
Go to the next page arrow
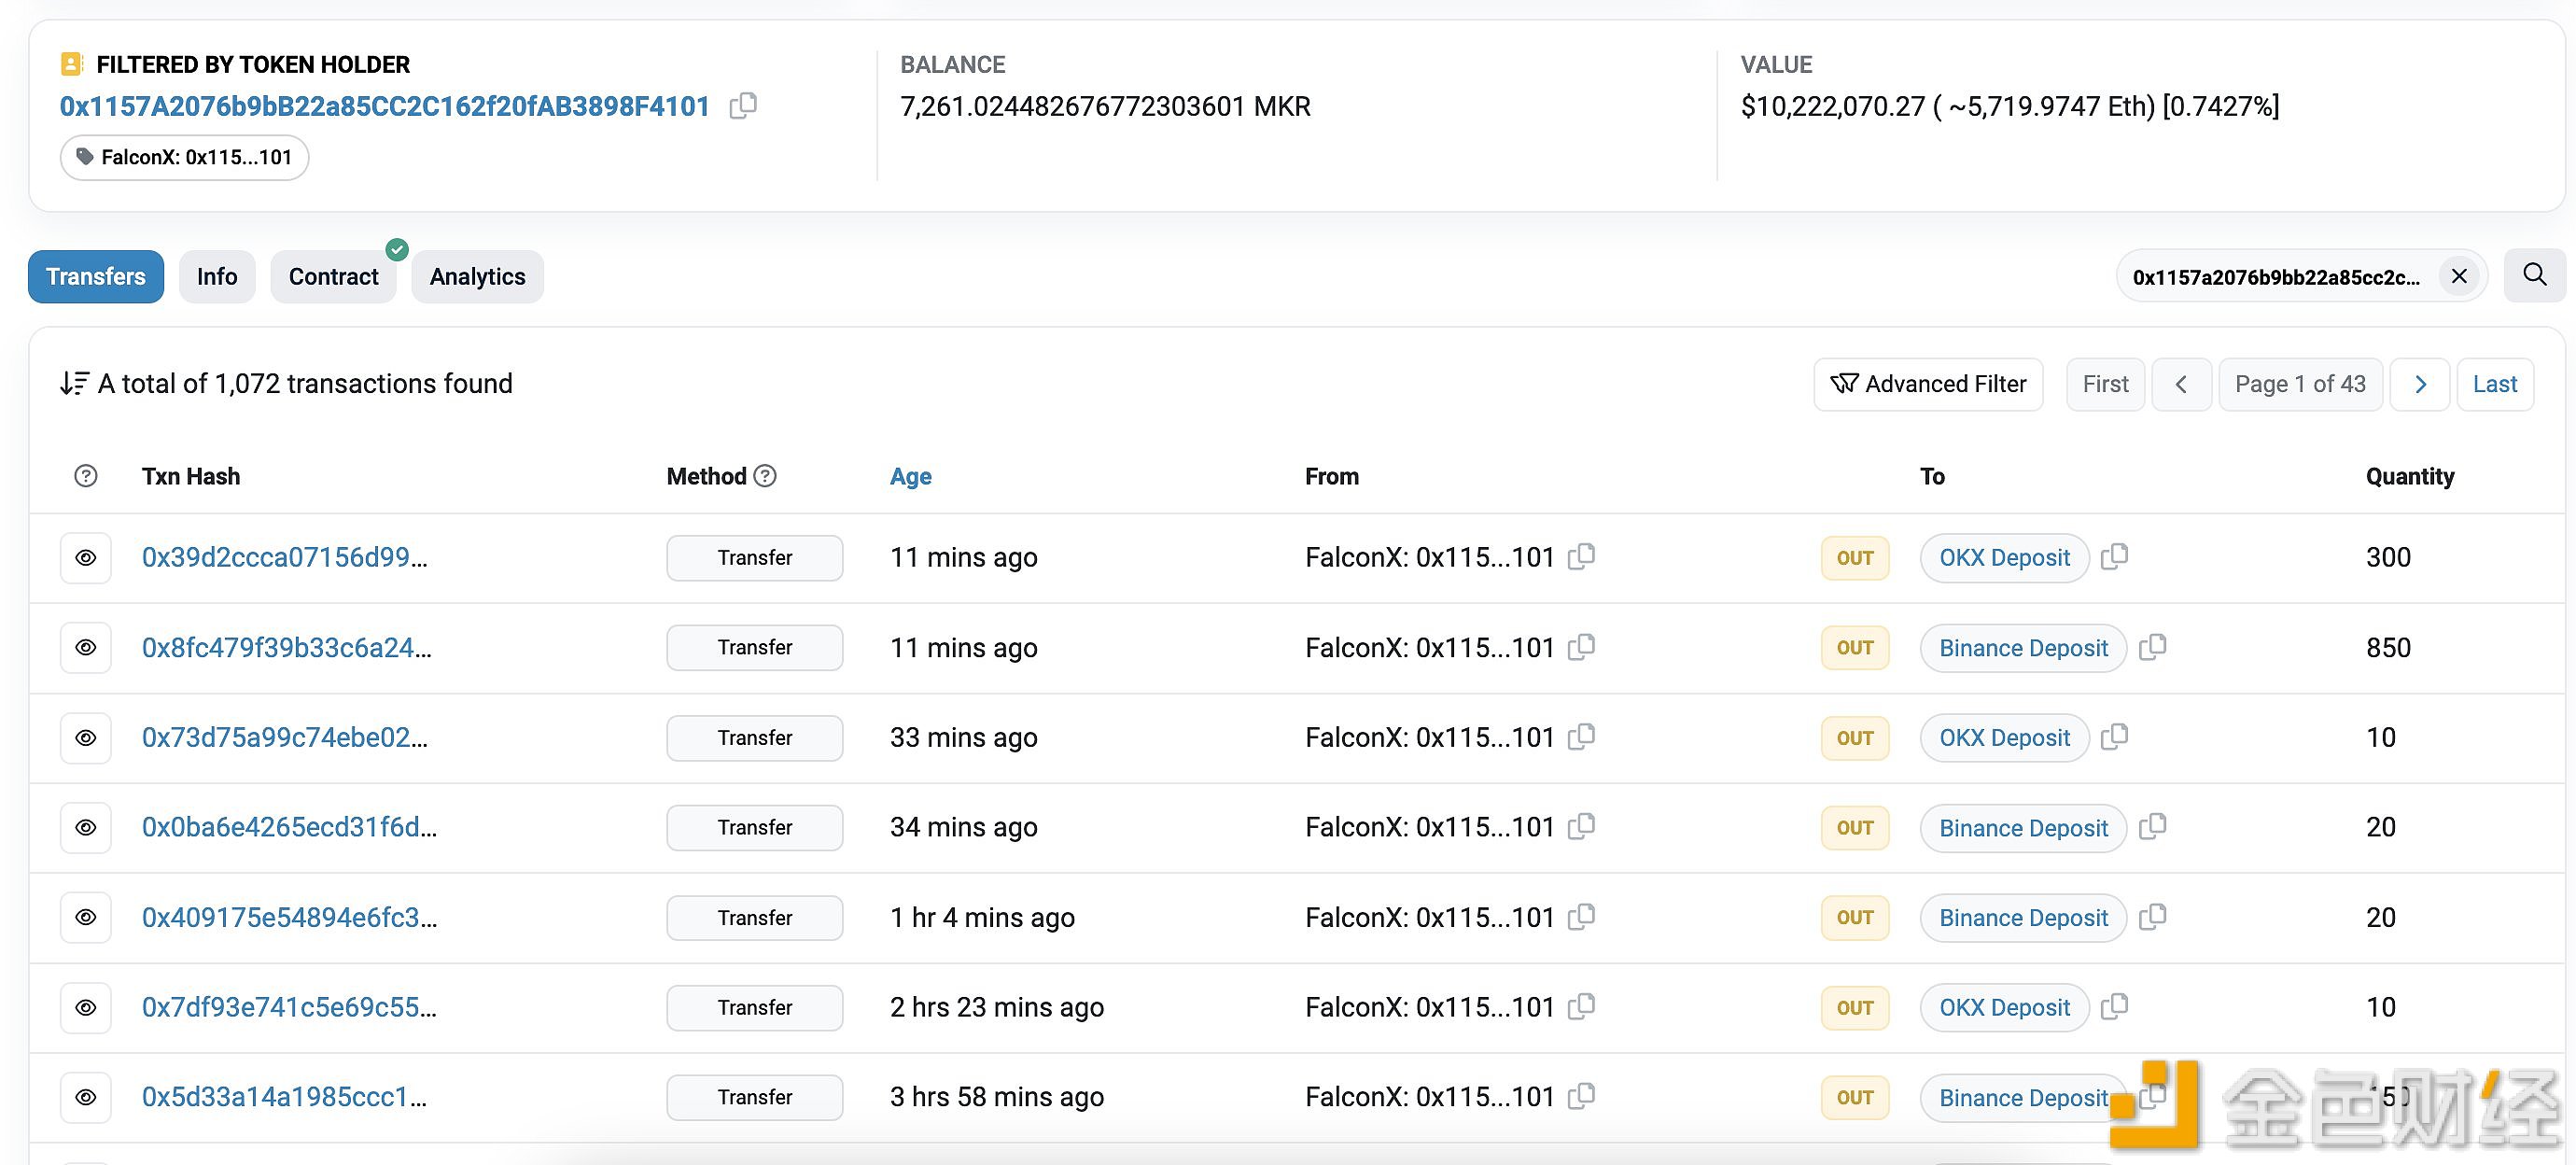2420,384
